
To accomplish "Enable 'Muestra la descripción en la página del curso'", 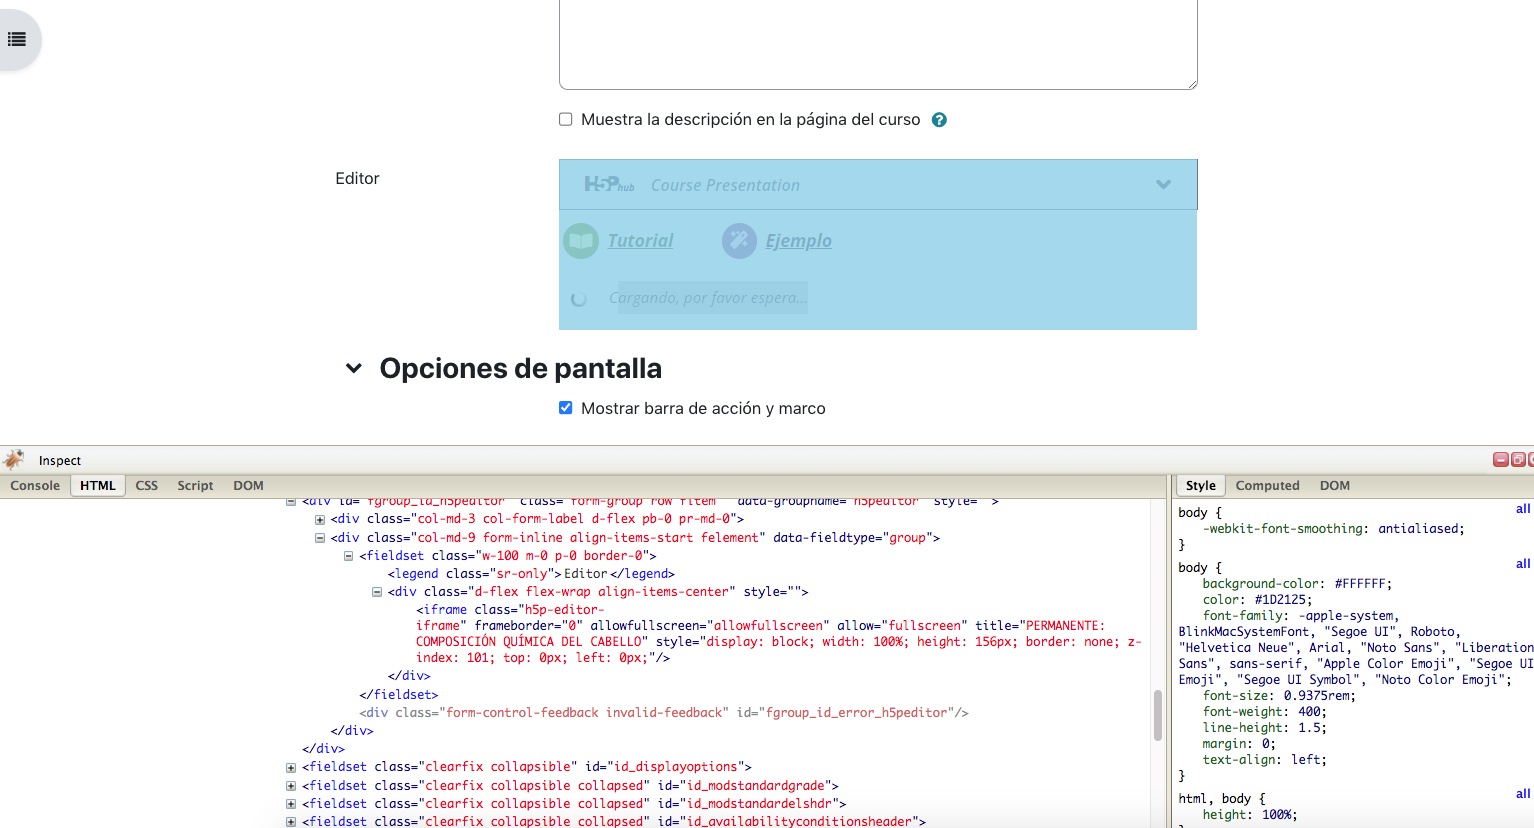I will pos(566,120).
